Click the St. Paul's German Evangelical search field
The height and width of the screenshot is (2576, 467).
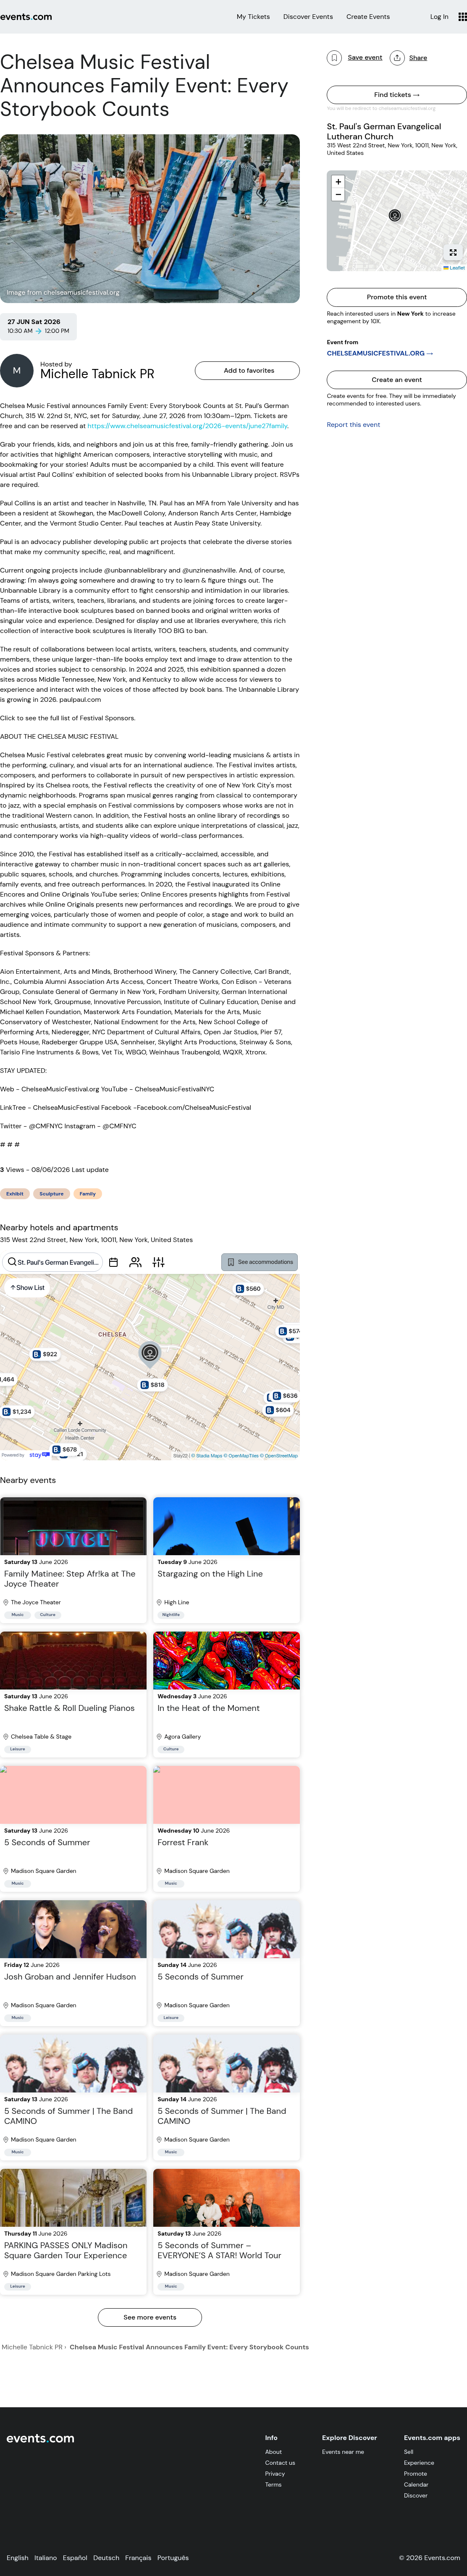[x=52, y=1262]
